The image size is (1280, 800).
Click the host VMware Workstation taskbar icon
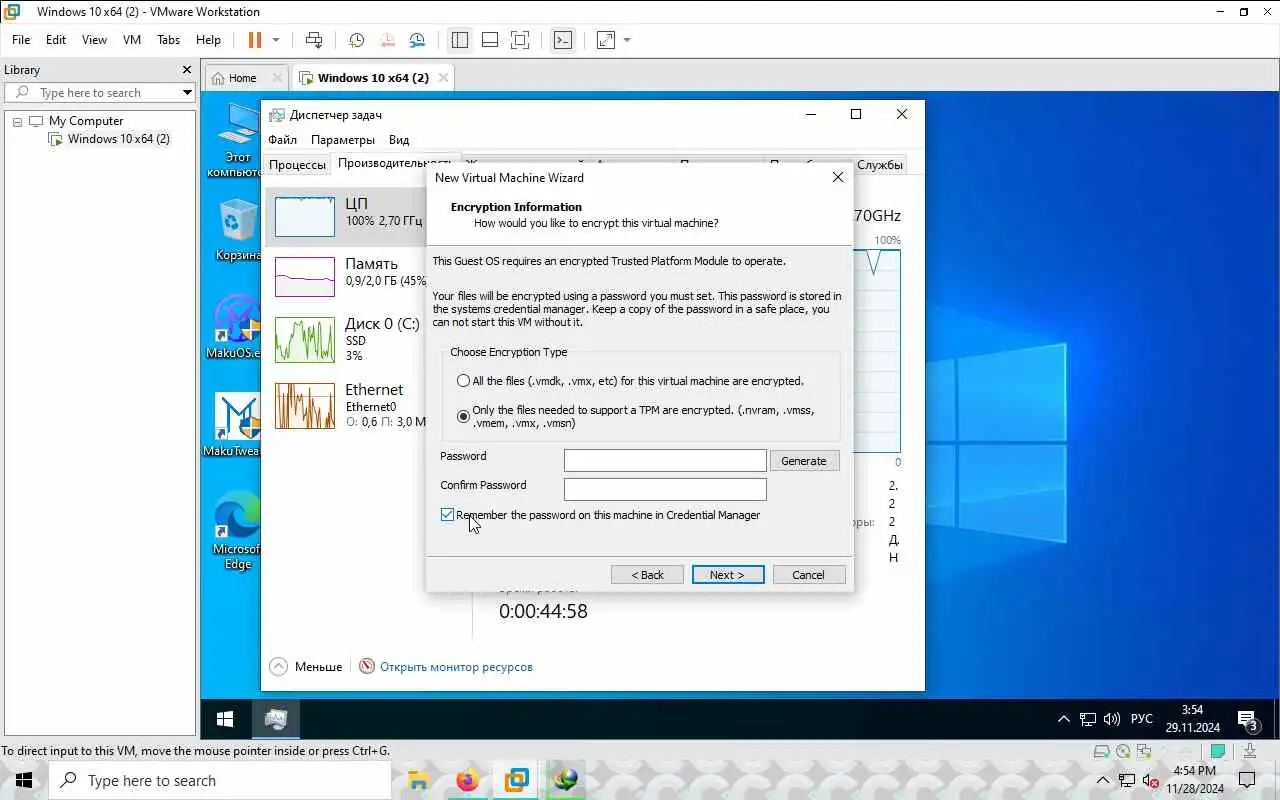pyautogui.click(x=516, y=780)
